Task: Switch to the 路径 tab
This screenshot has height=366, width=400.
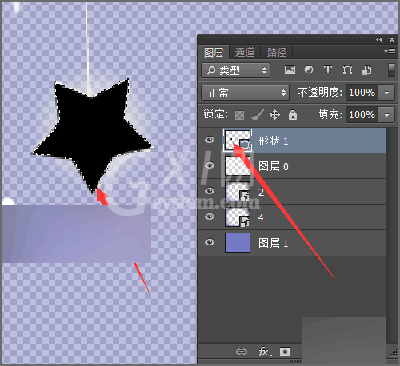Action: pyautogui.click(x=277, y=53)
